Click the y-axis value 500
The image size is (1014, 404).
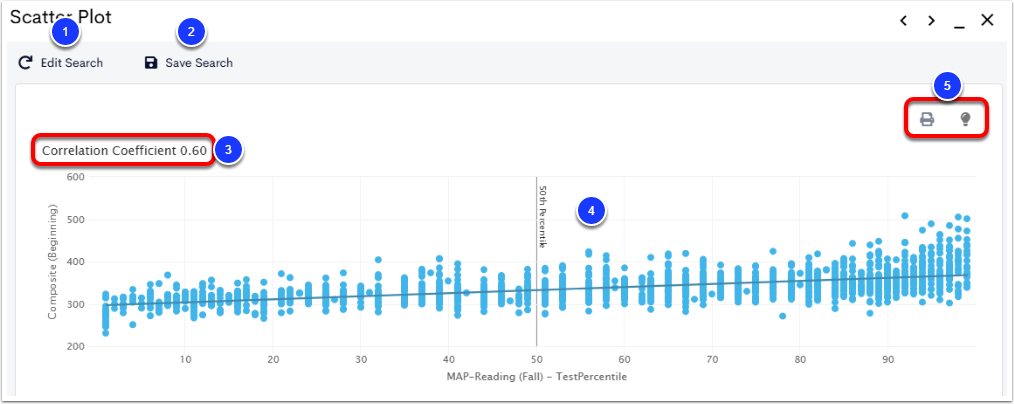(77, 220)
